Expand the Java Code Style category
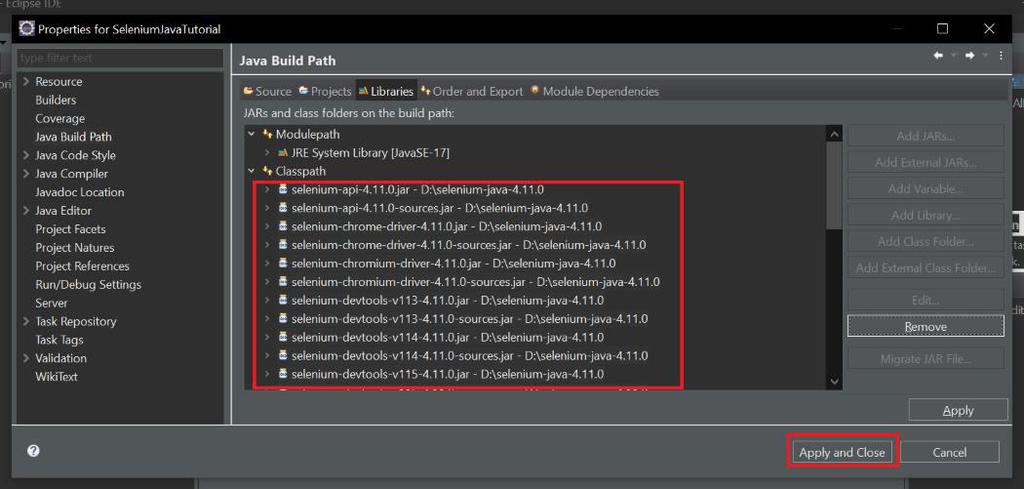This screenshot has height=489, width=1024. pyautogui.click(x=25, y=155)
